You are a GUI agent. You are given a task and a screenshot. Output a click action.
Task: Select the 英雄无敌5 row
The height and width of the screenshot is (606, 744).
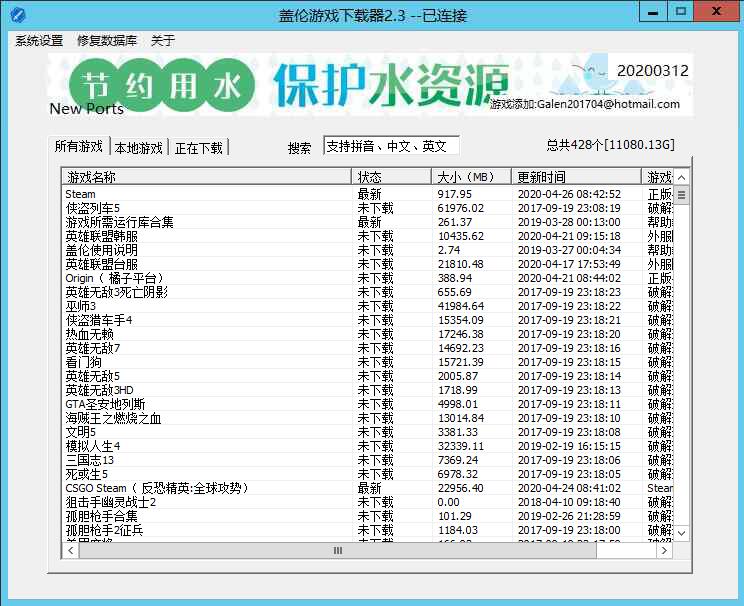click(368, 376)
